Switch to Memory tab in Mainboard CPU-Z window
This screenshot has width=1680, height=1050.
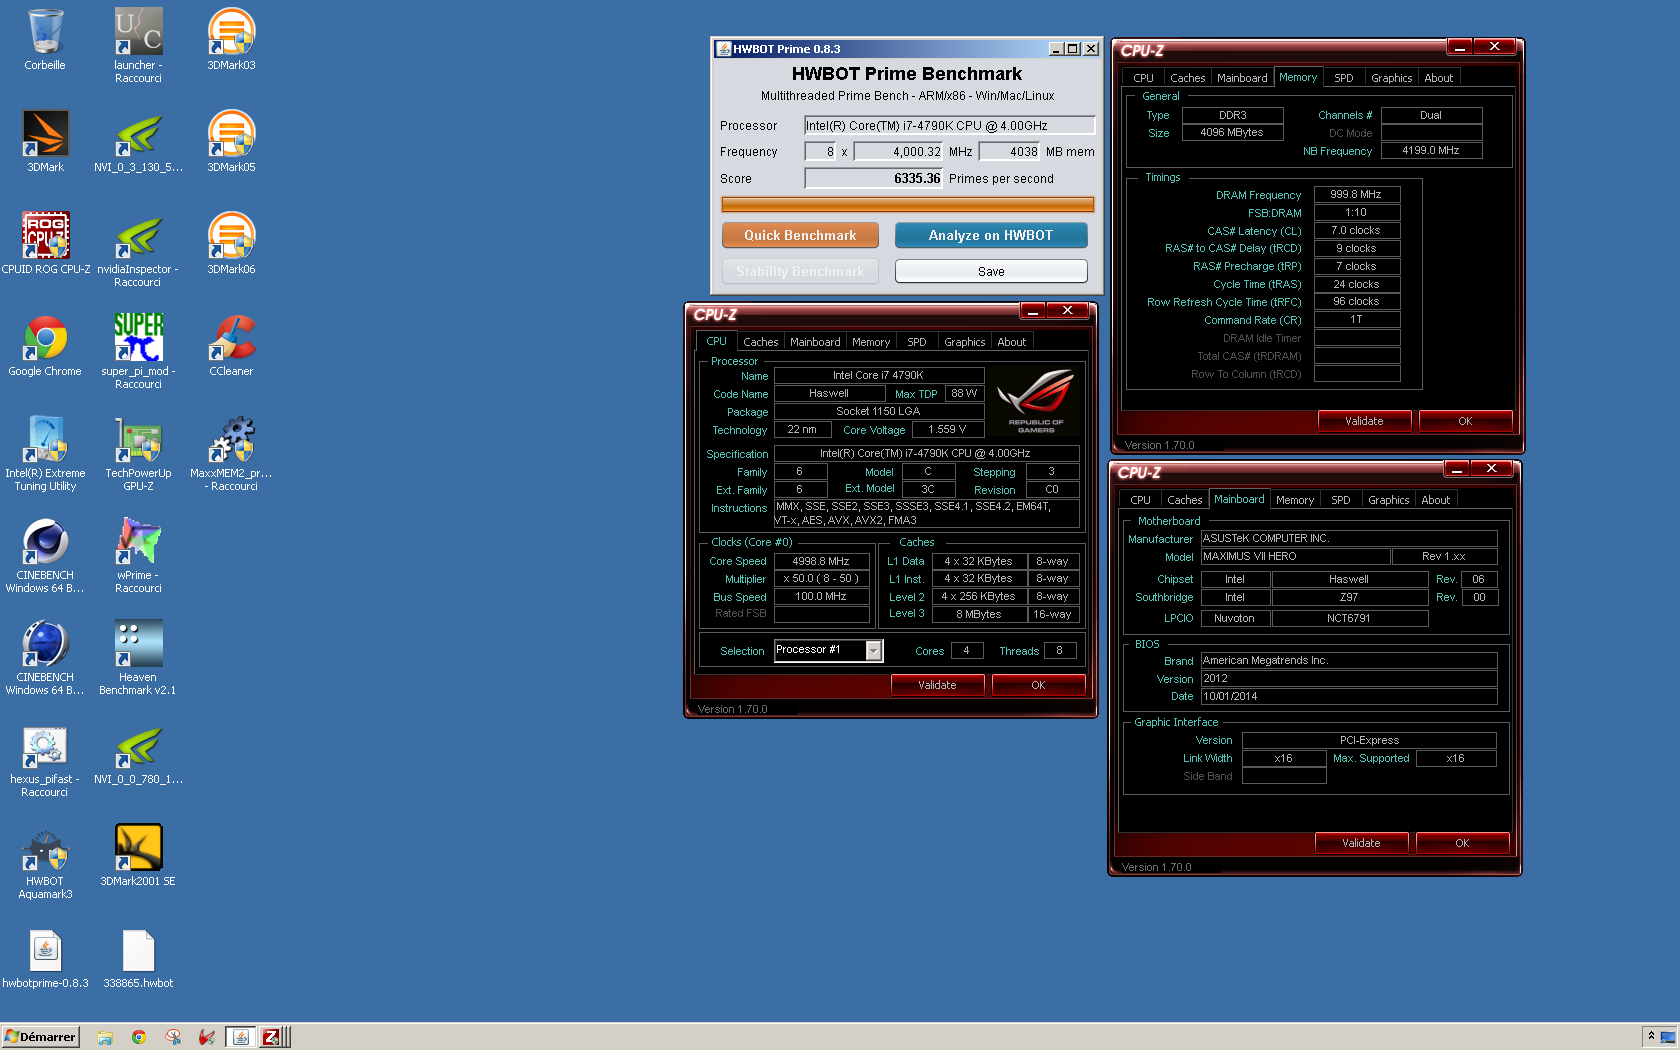pyautogui.click(x=1295, y=500)
